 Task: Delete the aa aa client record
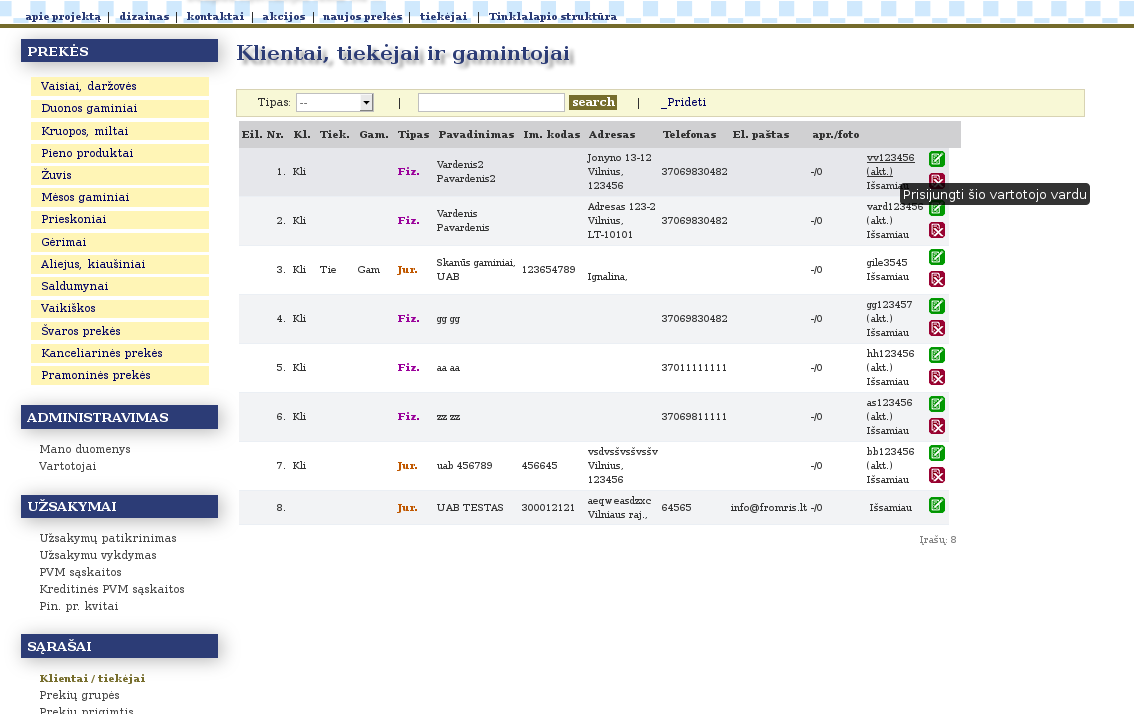[x=937, y=378]
